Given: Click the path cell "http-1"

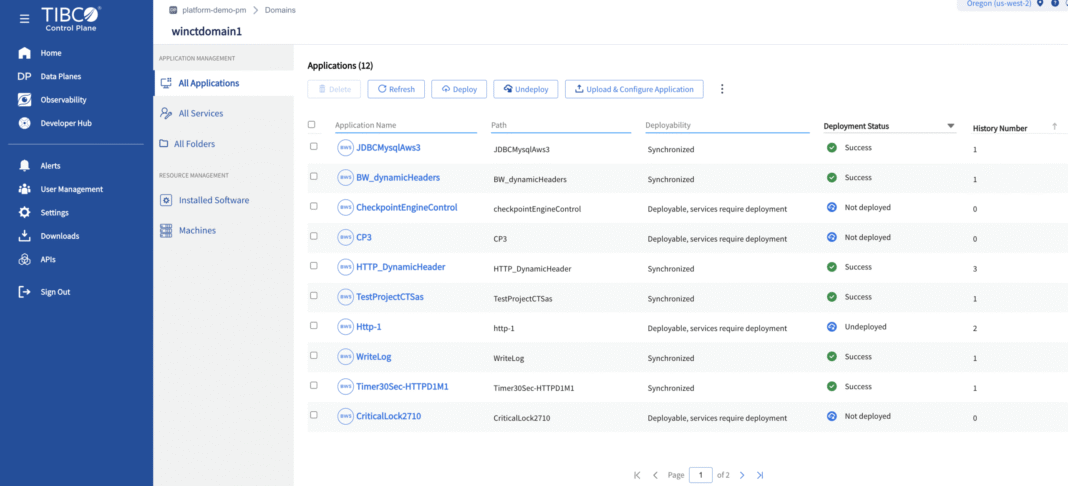Looking at the screenshot, I should (503, 329).
